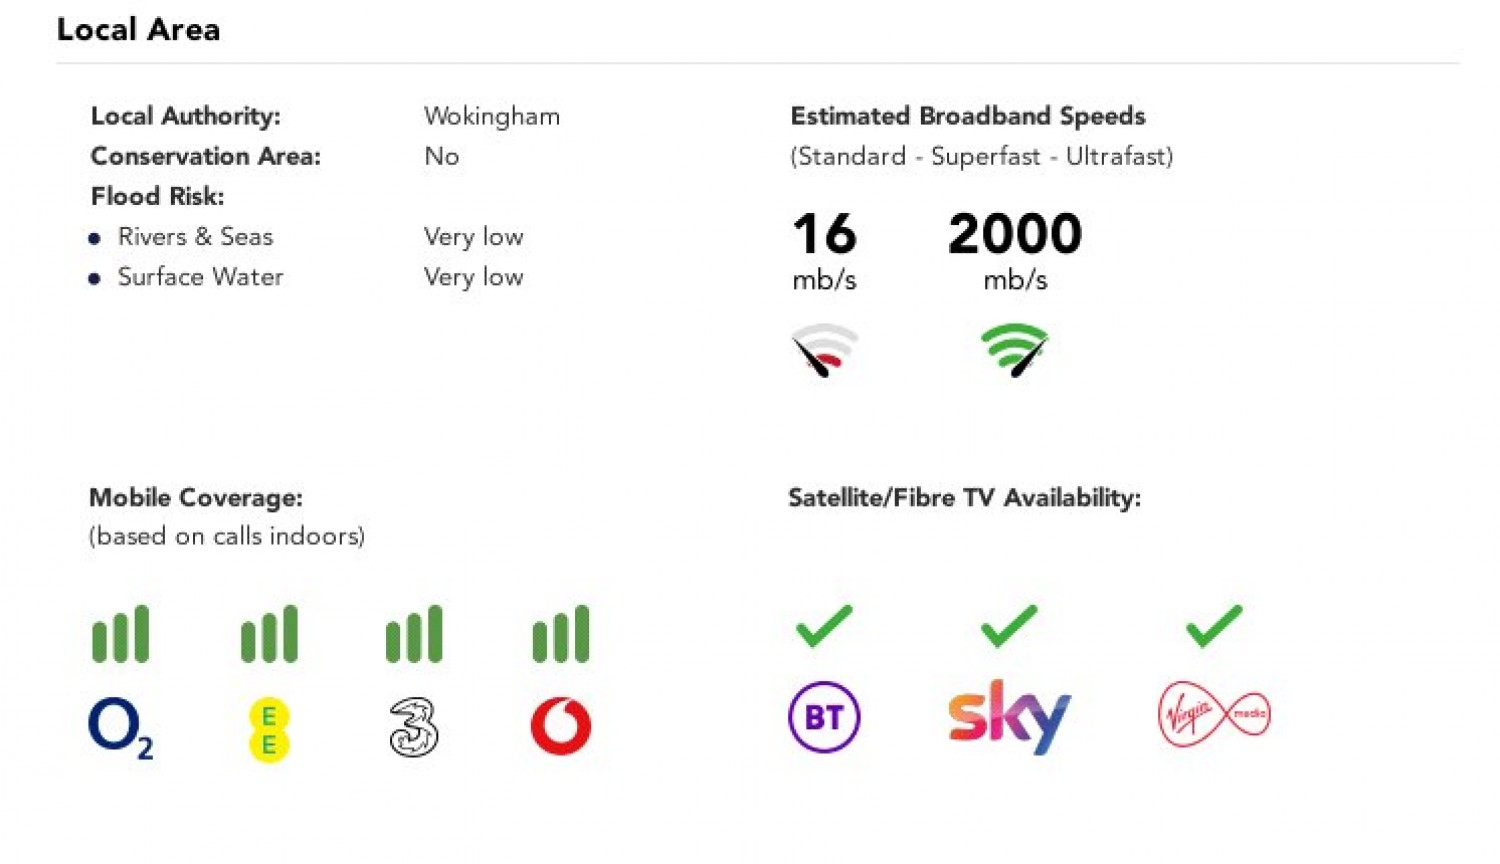Click the Sky TV logo
Image resolution: width=1500 pixels, height=864 pixels.
tap(1009, 716)
